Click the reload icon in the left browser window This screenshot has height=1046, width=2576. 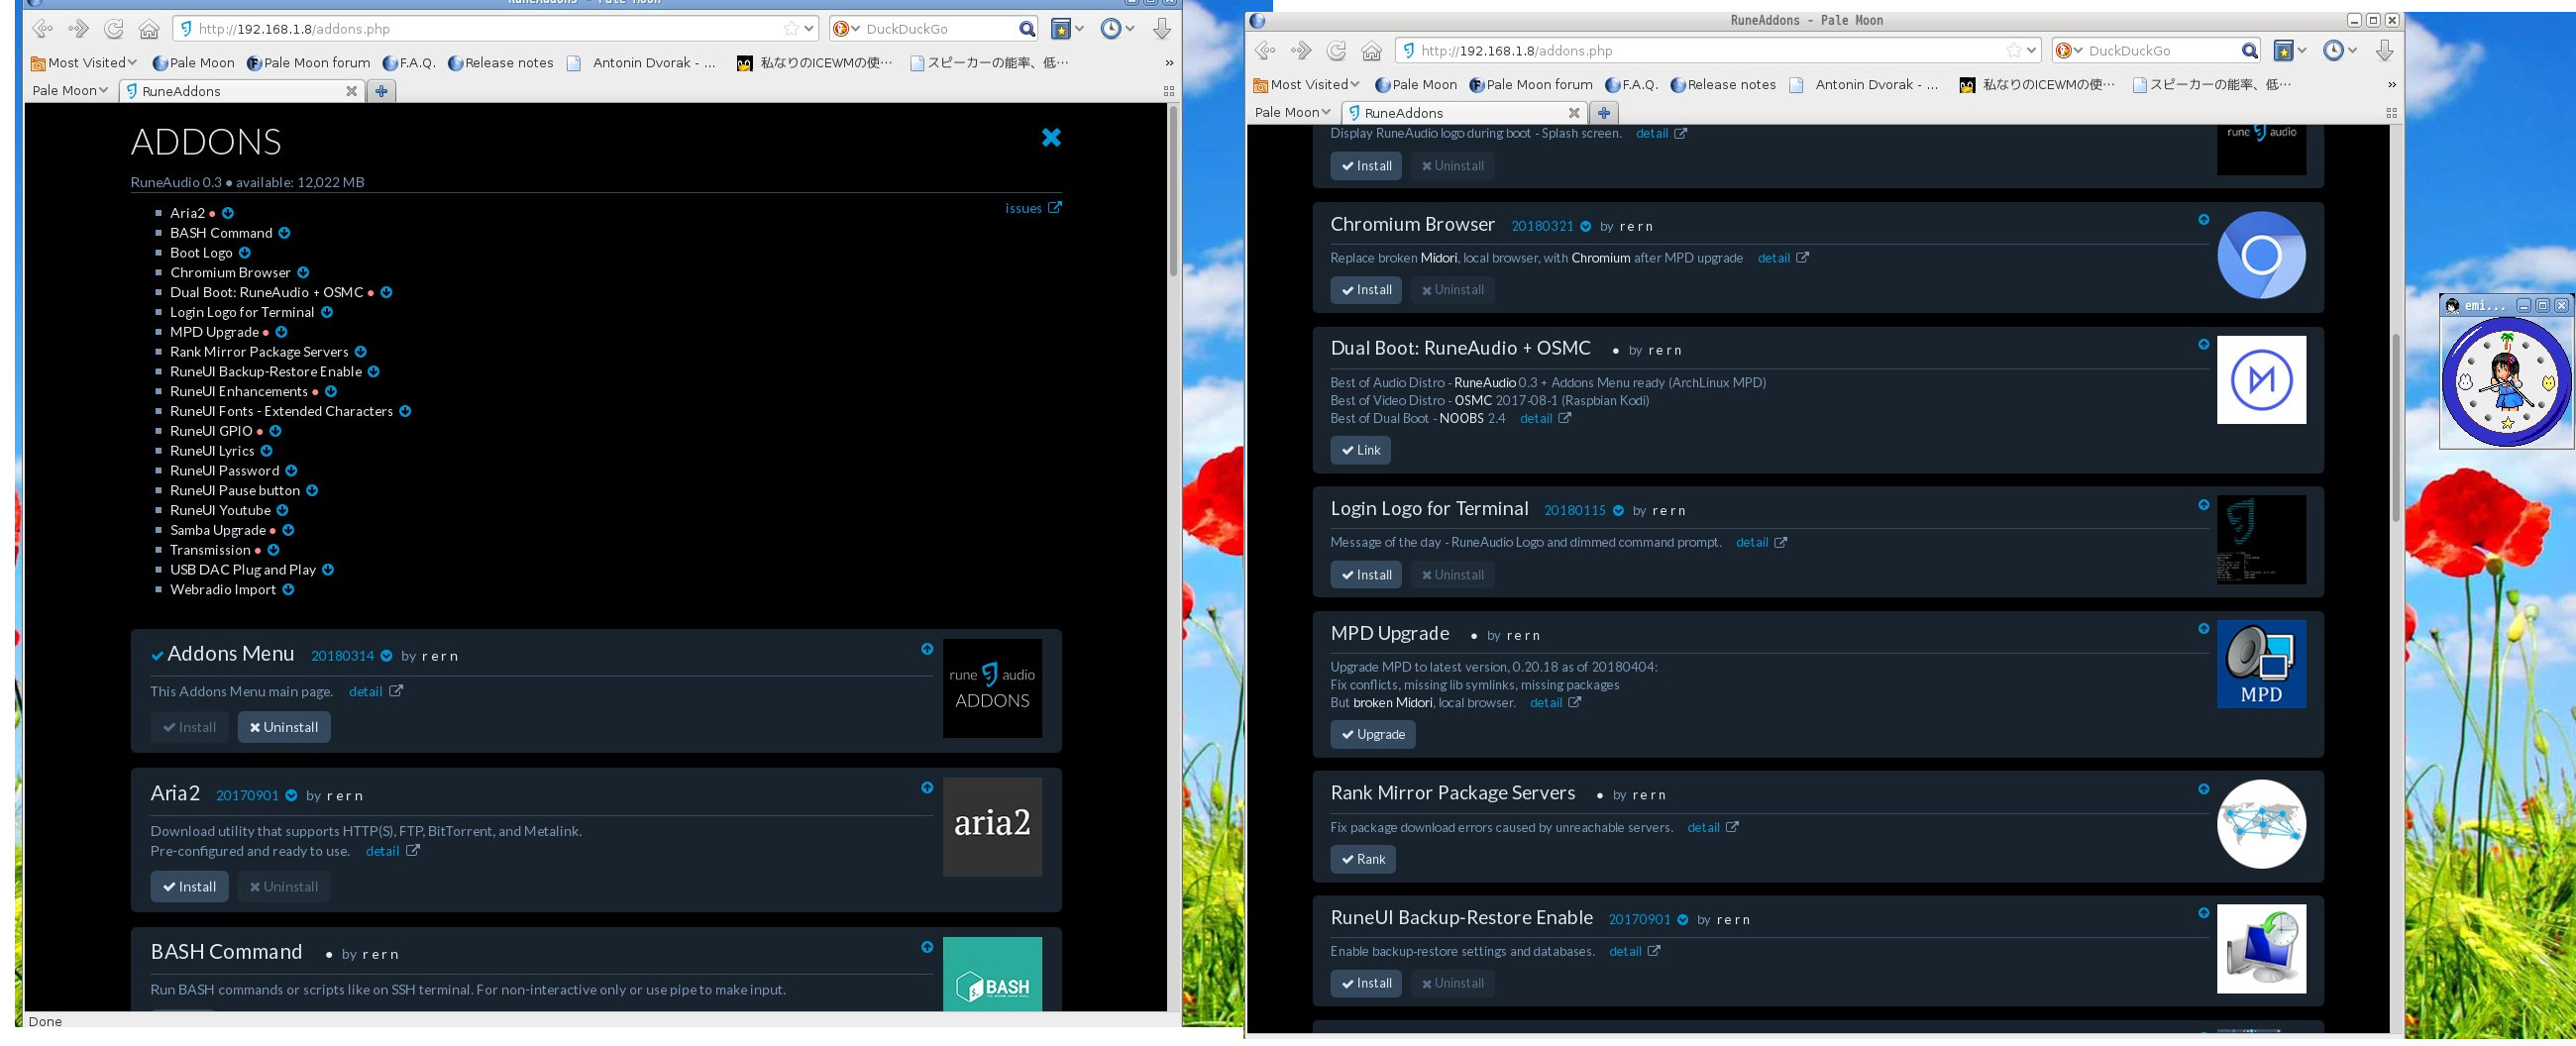click(114, 29)
